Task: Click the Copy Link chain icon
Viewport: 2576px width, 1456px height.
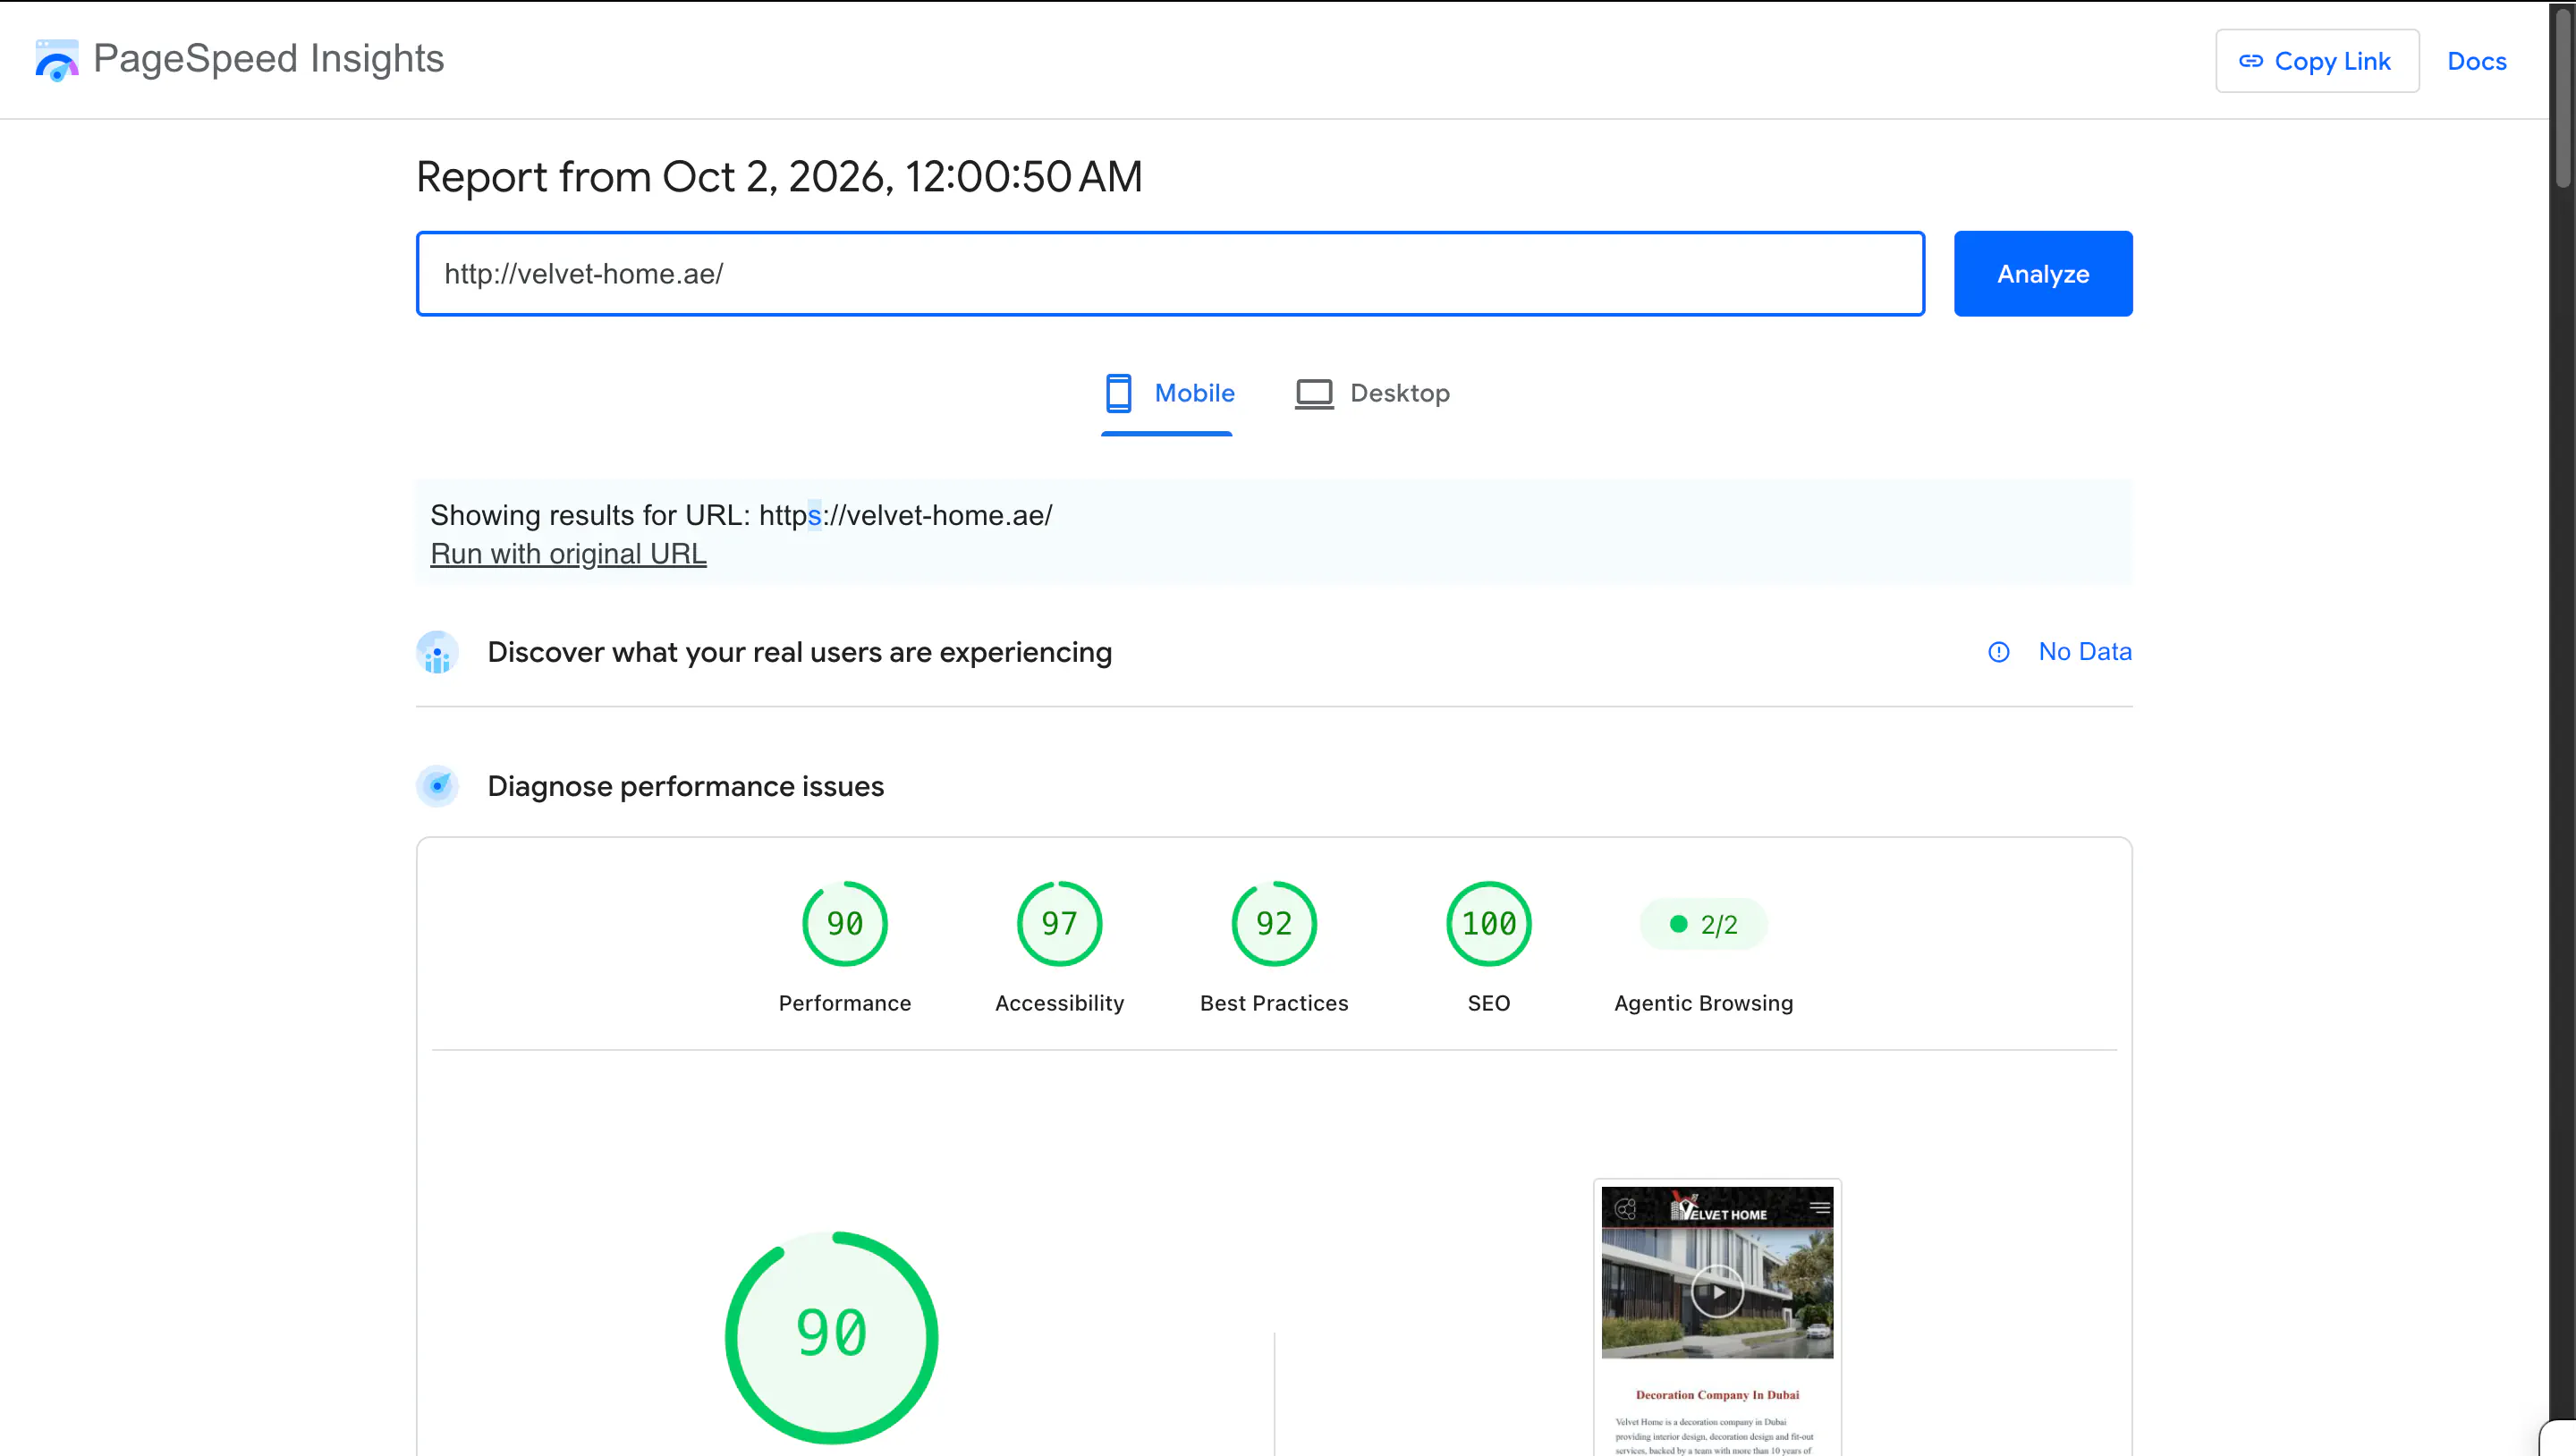Action: (2250, 61)
